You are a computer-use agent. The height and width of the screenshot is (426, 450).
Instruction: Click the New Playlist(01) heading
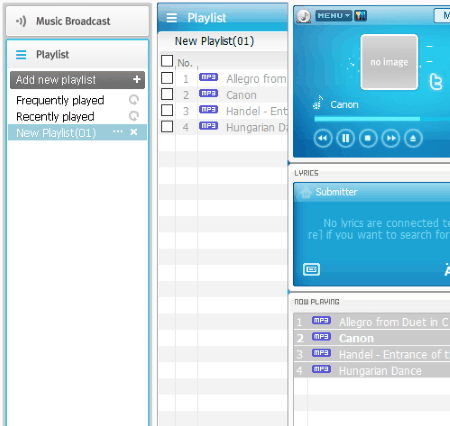coord(214,41)
